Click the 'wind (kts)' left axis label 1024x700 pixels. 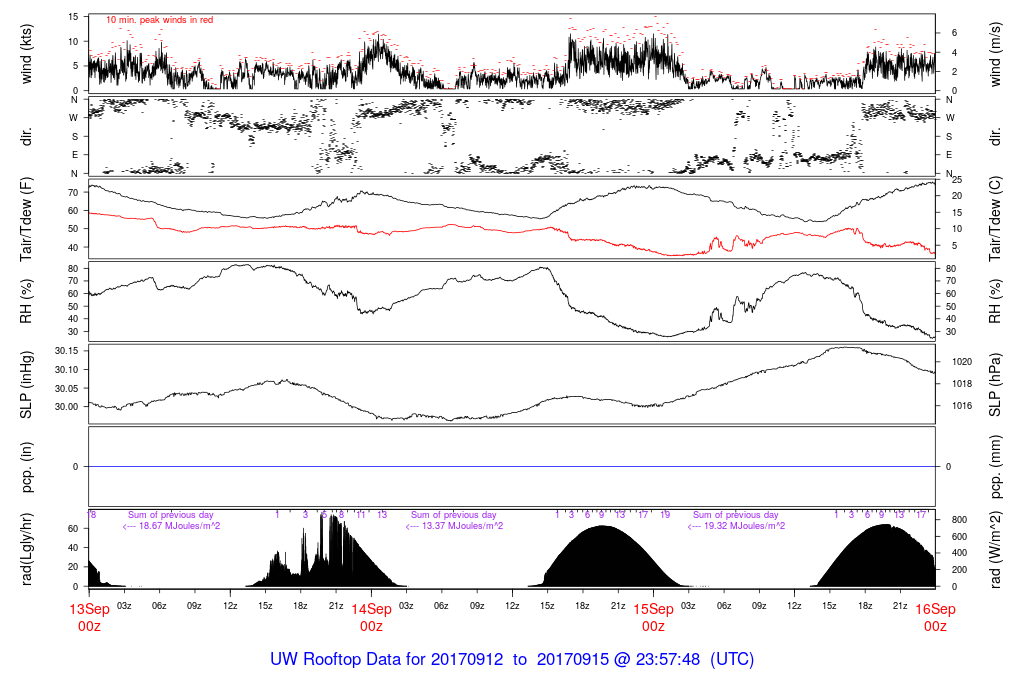tap(26, 54)
